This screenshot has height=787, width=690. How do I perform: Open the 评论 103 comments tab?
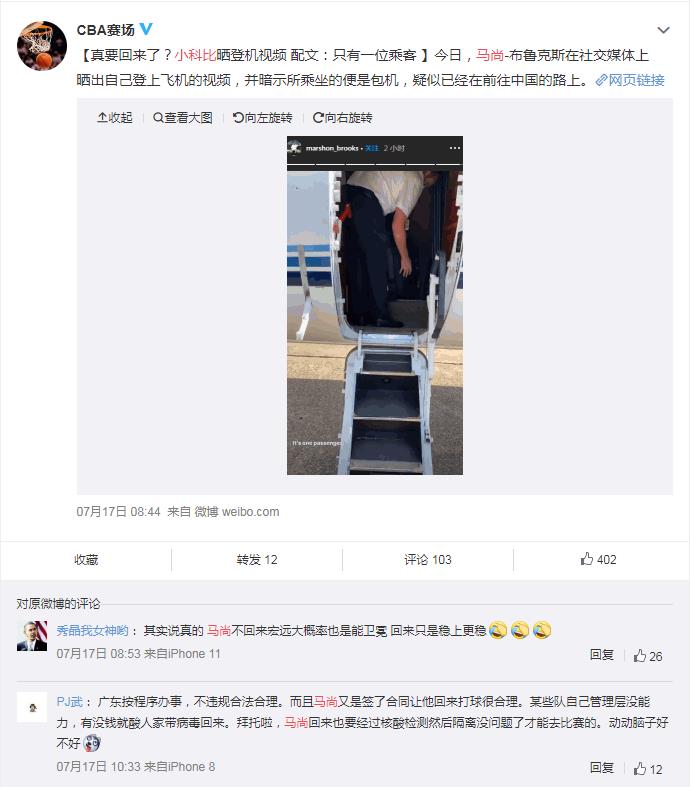(428, 560)
